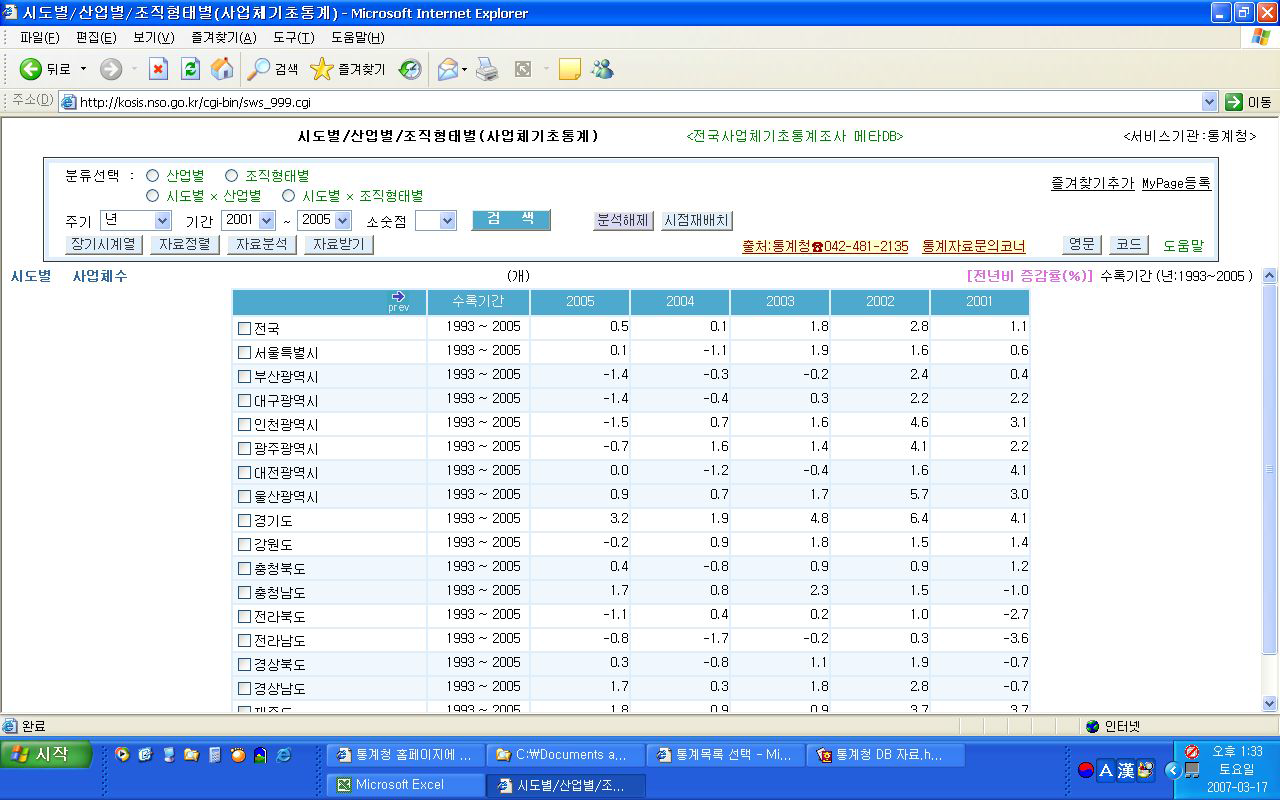
Task: Click the IE Forward arrow button
Action: click(x=111, y=69)
